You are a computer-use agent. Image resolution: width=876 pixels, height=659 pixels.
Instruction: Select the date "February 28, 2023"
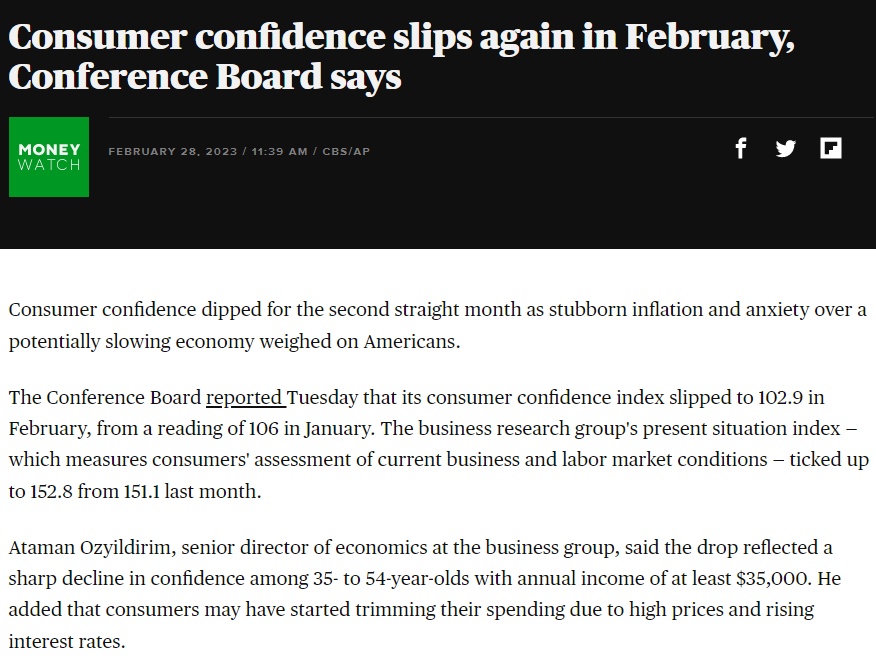[x=173, y=151]
